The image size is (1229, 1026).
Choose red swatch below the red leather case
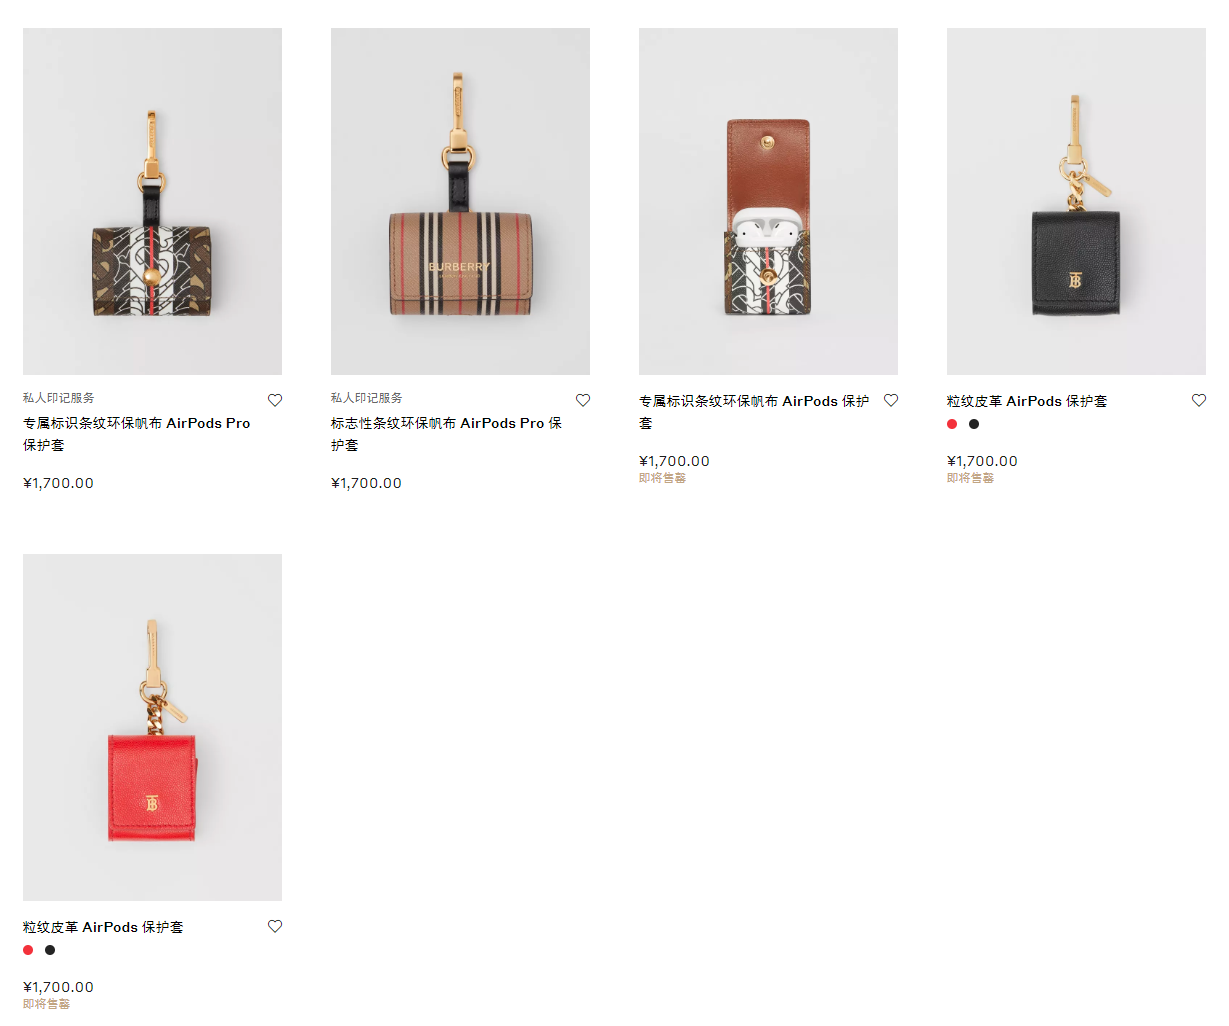click(28, 950)
